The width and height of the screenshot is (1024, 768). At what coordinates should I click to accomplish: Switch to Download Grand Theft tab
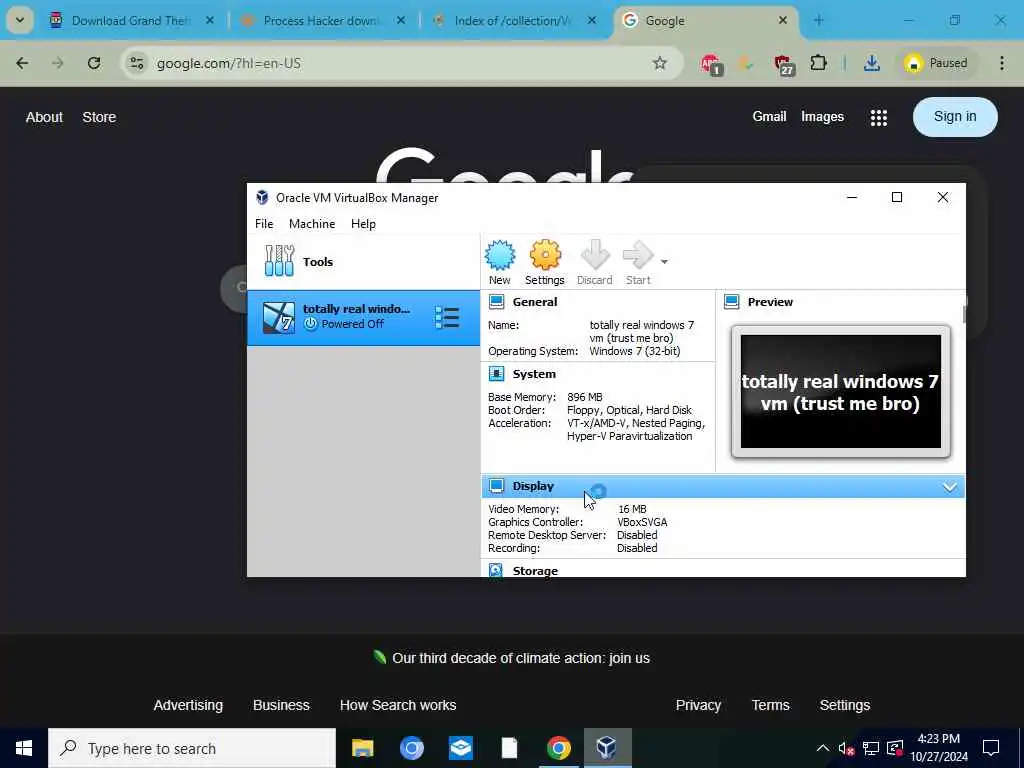[x=133, y=21]
